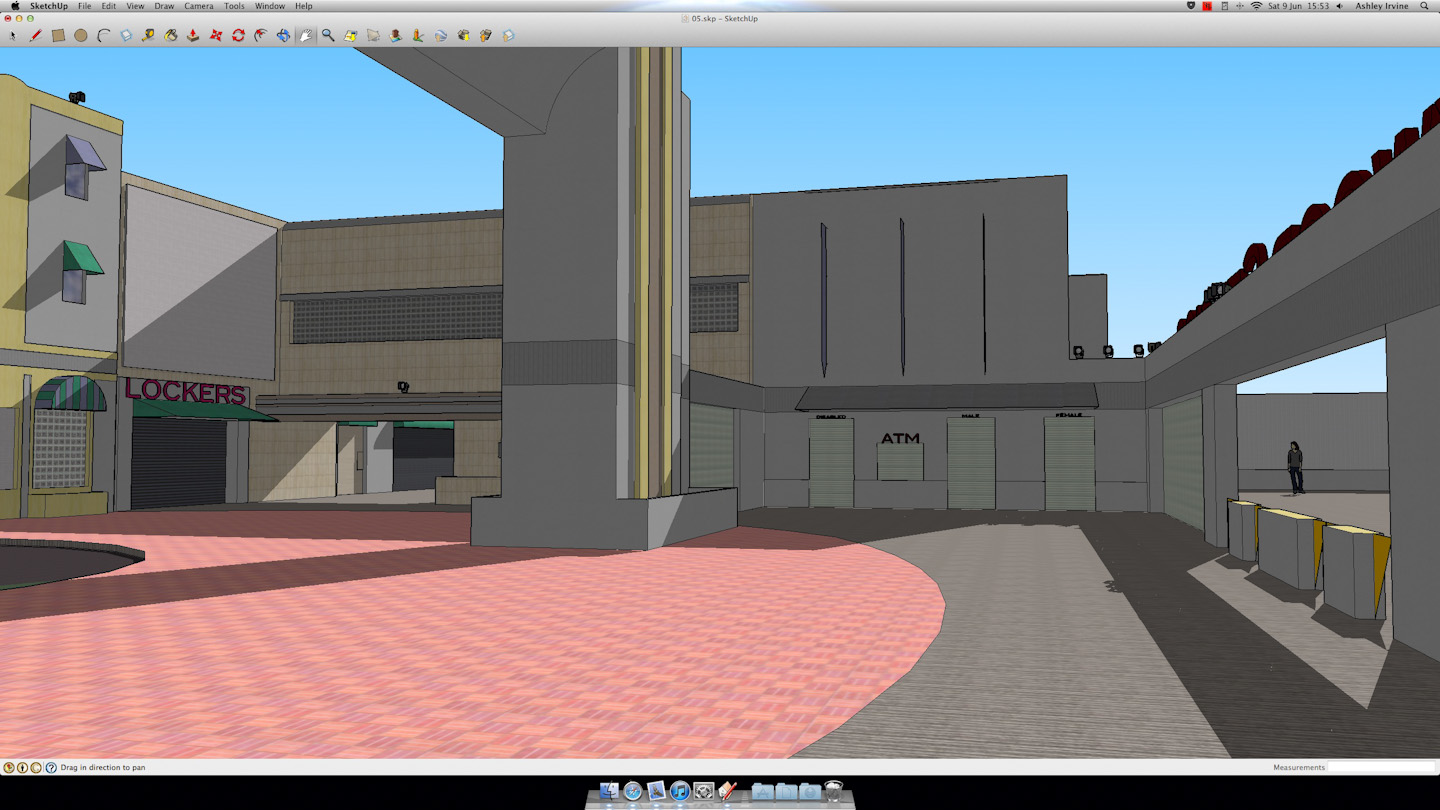Pick the Eraser tool
Image resolution: width=1440 pixels, height=810 pixels.
[x=126, y=36]
